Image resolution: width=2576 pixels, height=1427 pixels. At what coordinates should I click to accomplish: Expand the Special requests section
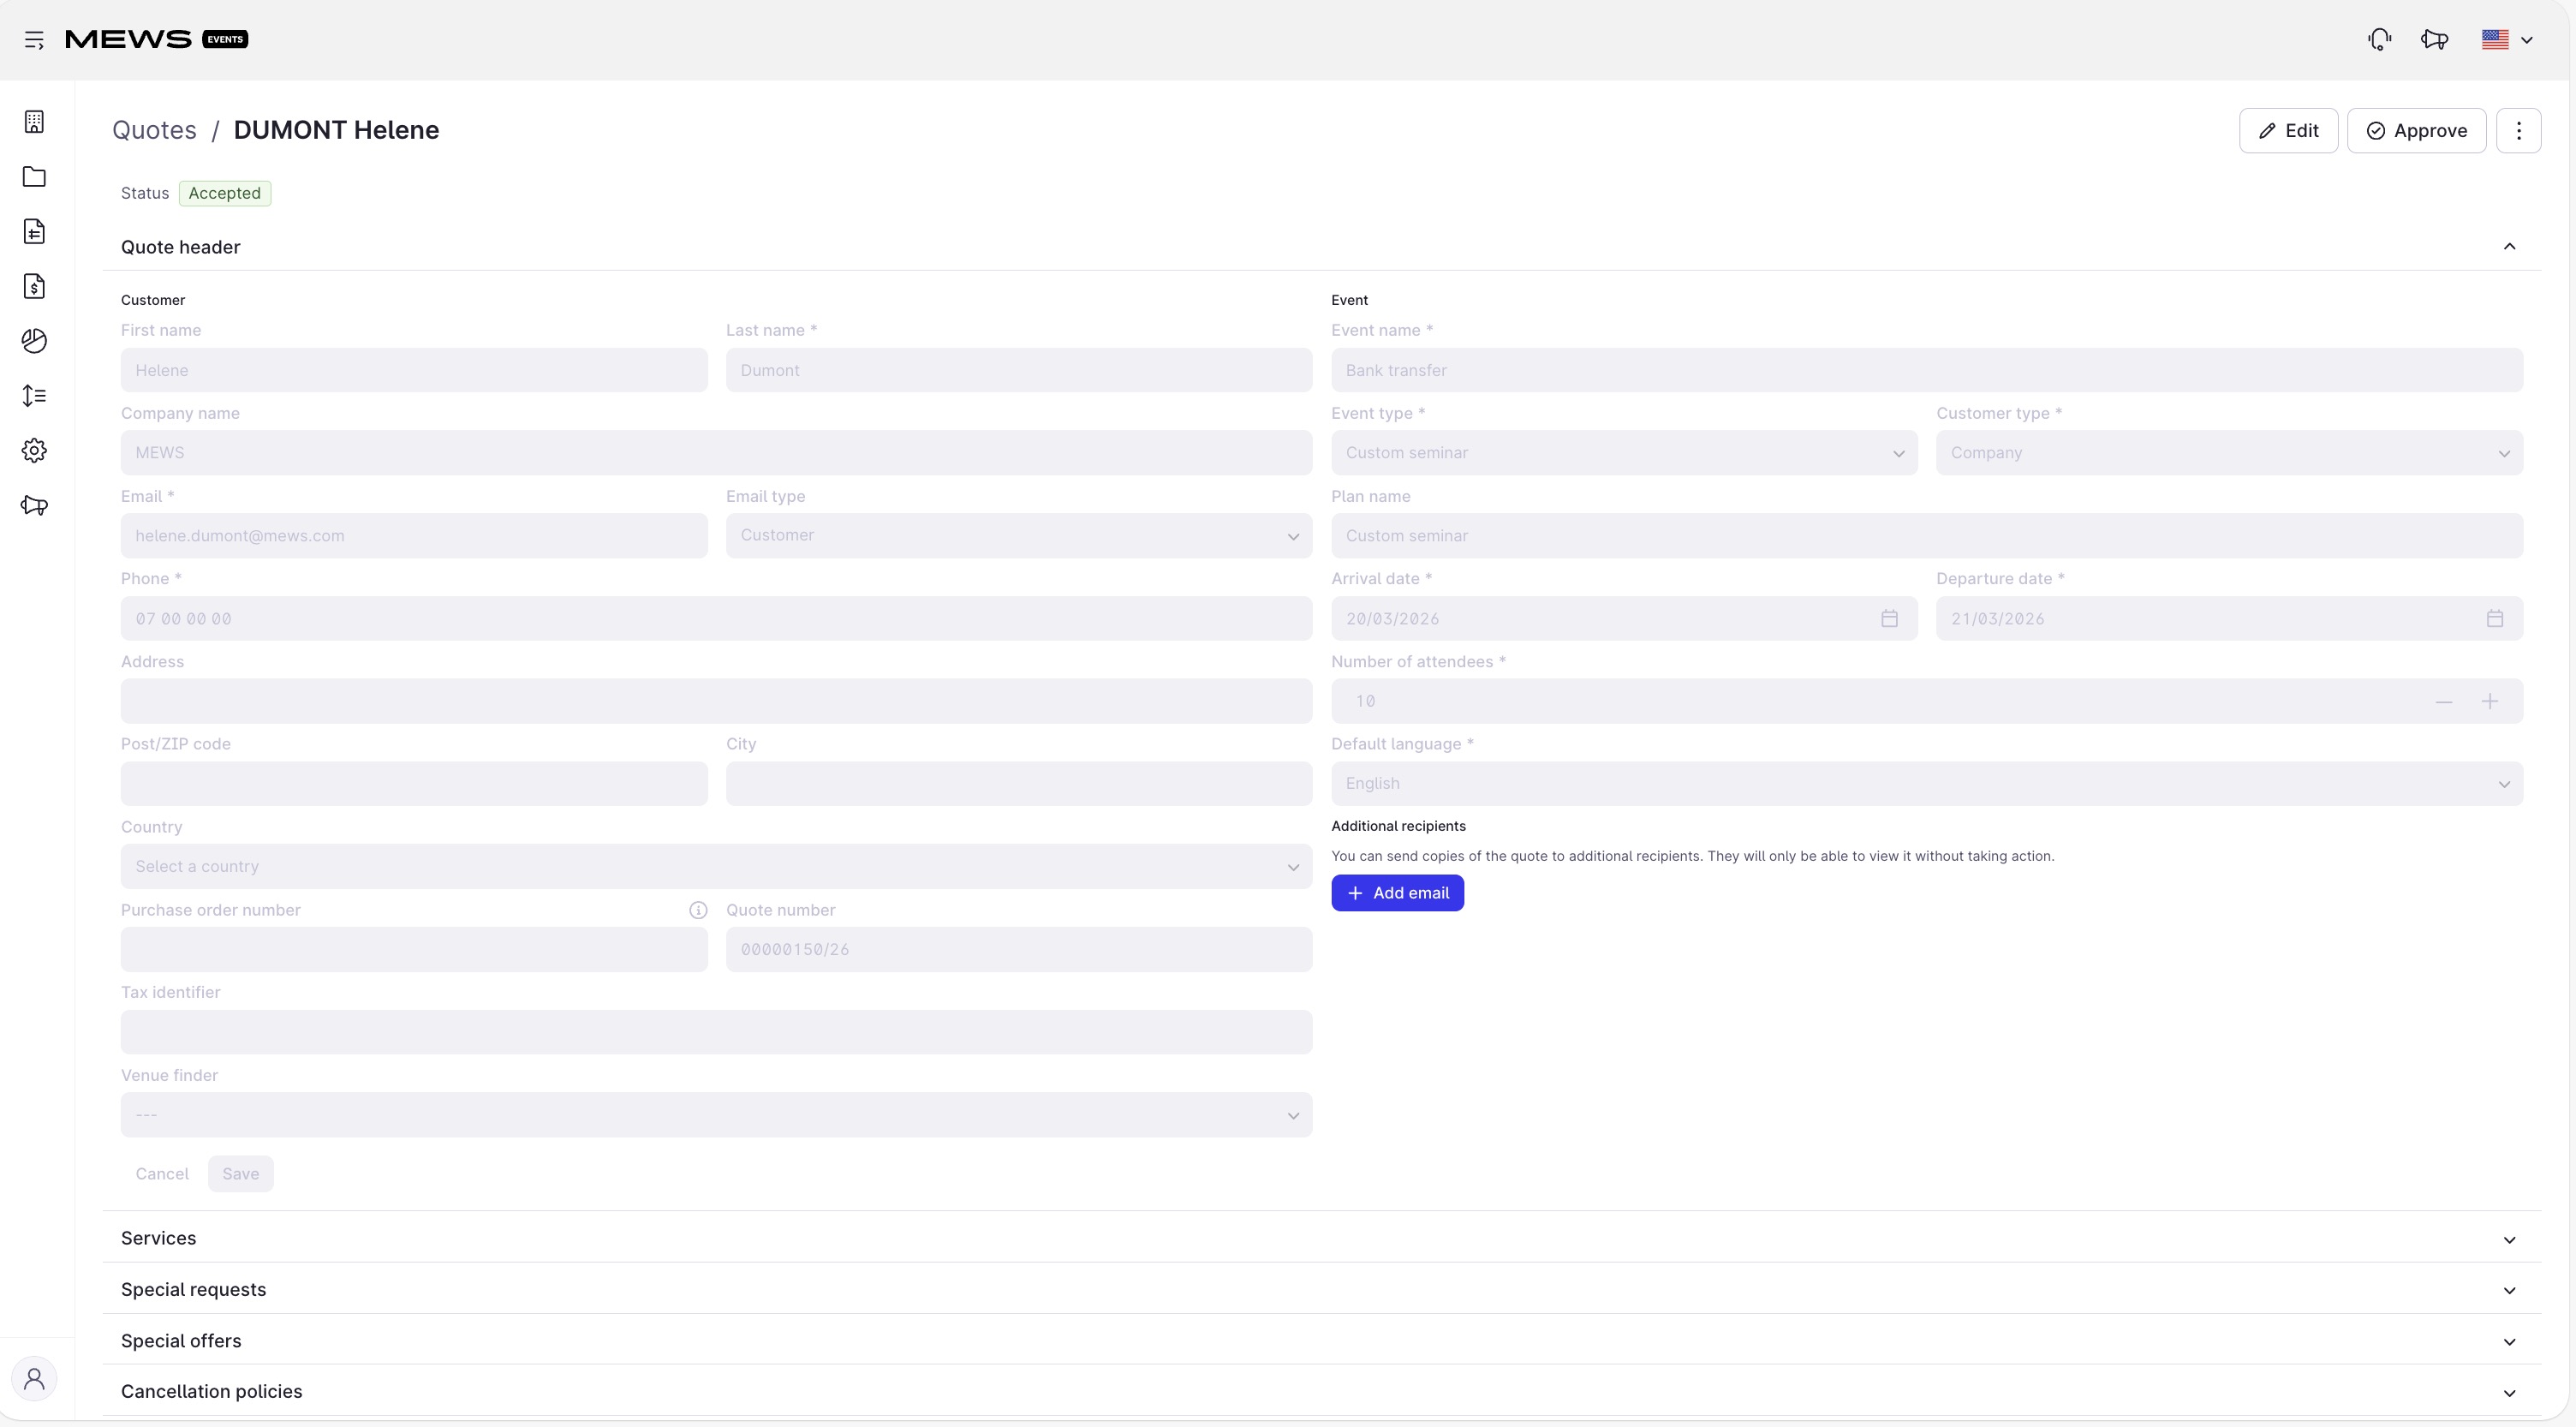(1321, 1290)
